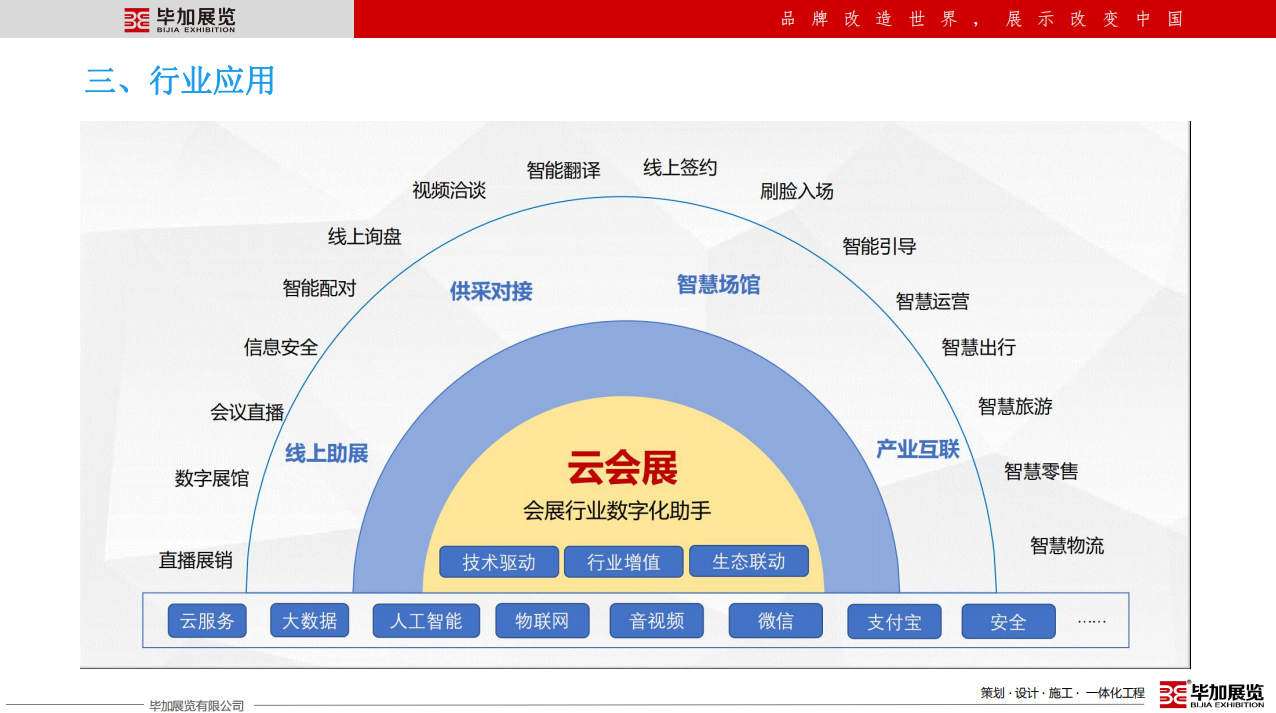The image size is (1276, 713).
Task: Click the Bijia Exhibition logo at bottom right
Action: [x=1212, y=694]
